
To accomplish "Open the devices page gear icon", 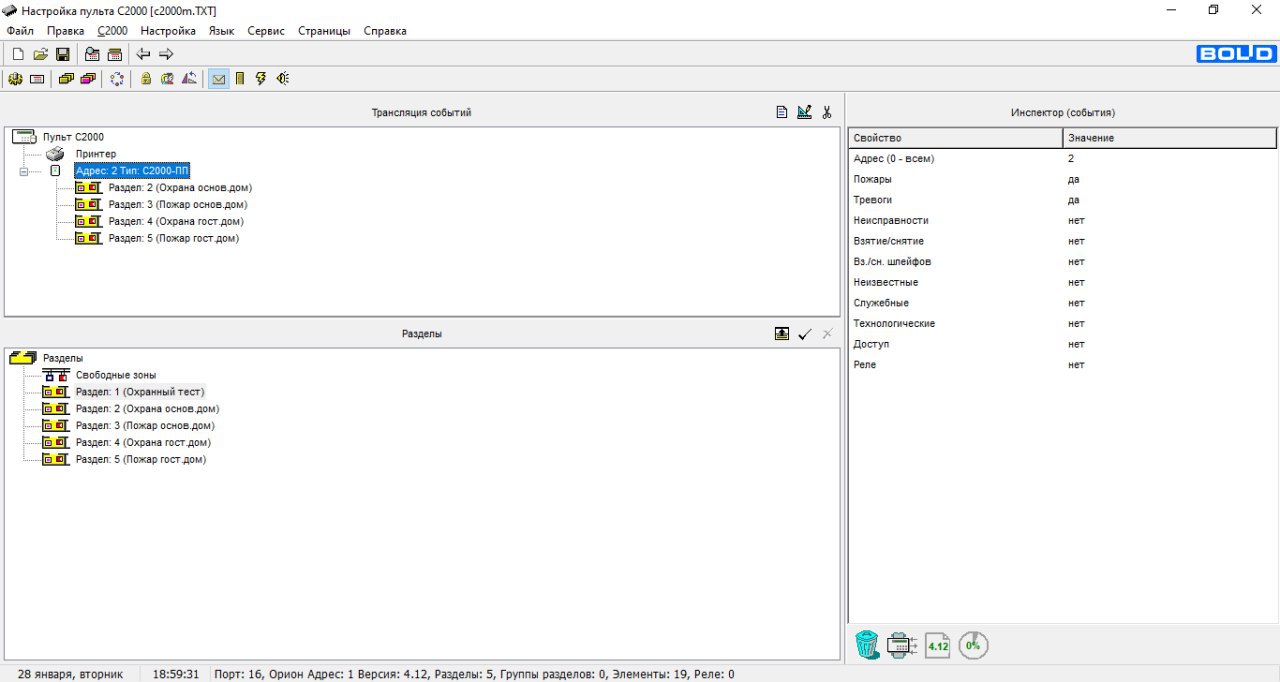I will (15, 79).
